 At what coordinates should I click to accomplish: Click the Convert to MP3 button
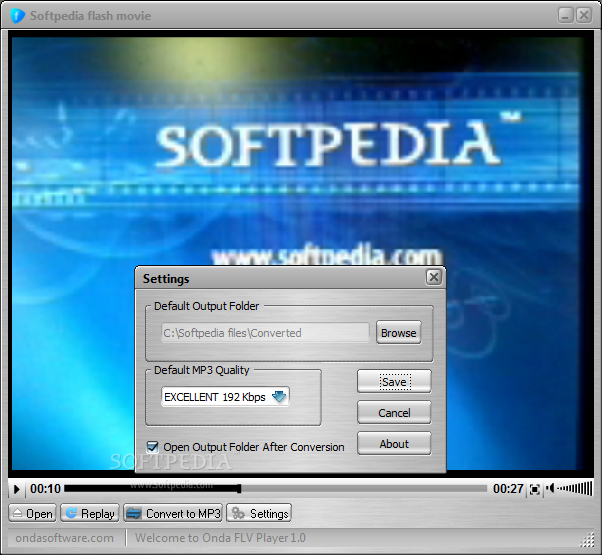click(173, 513)
